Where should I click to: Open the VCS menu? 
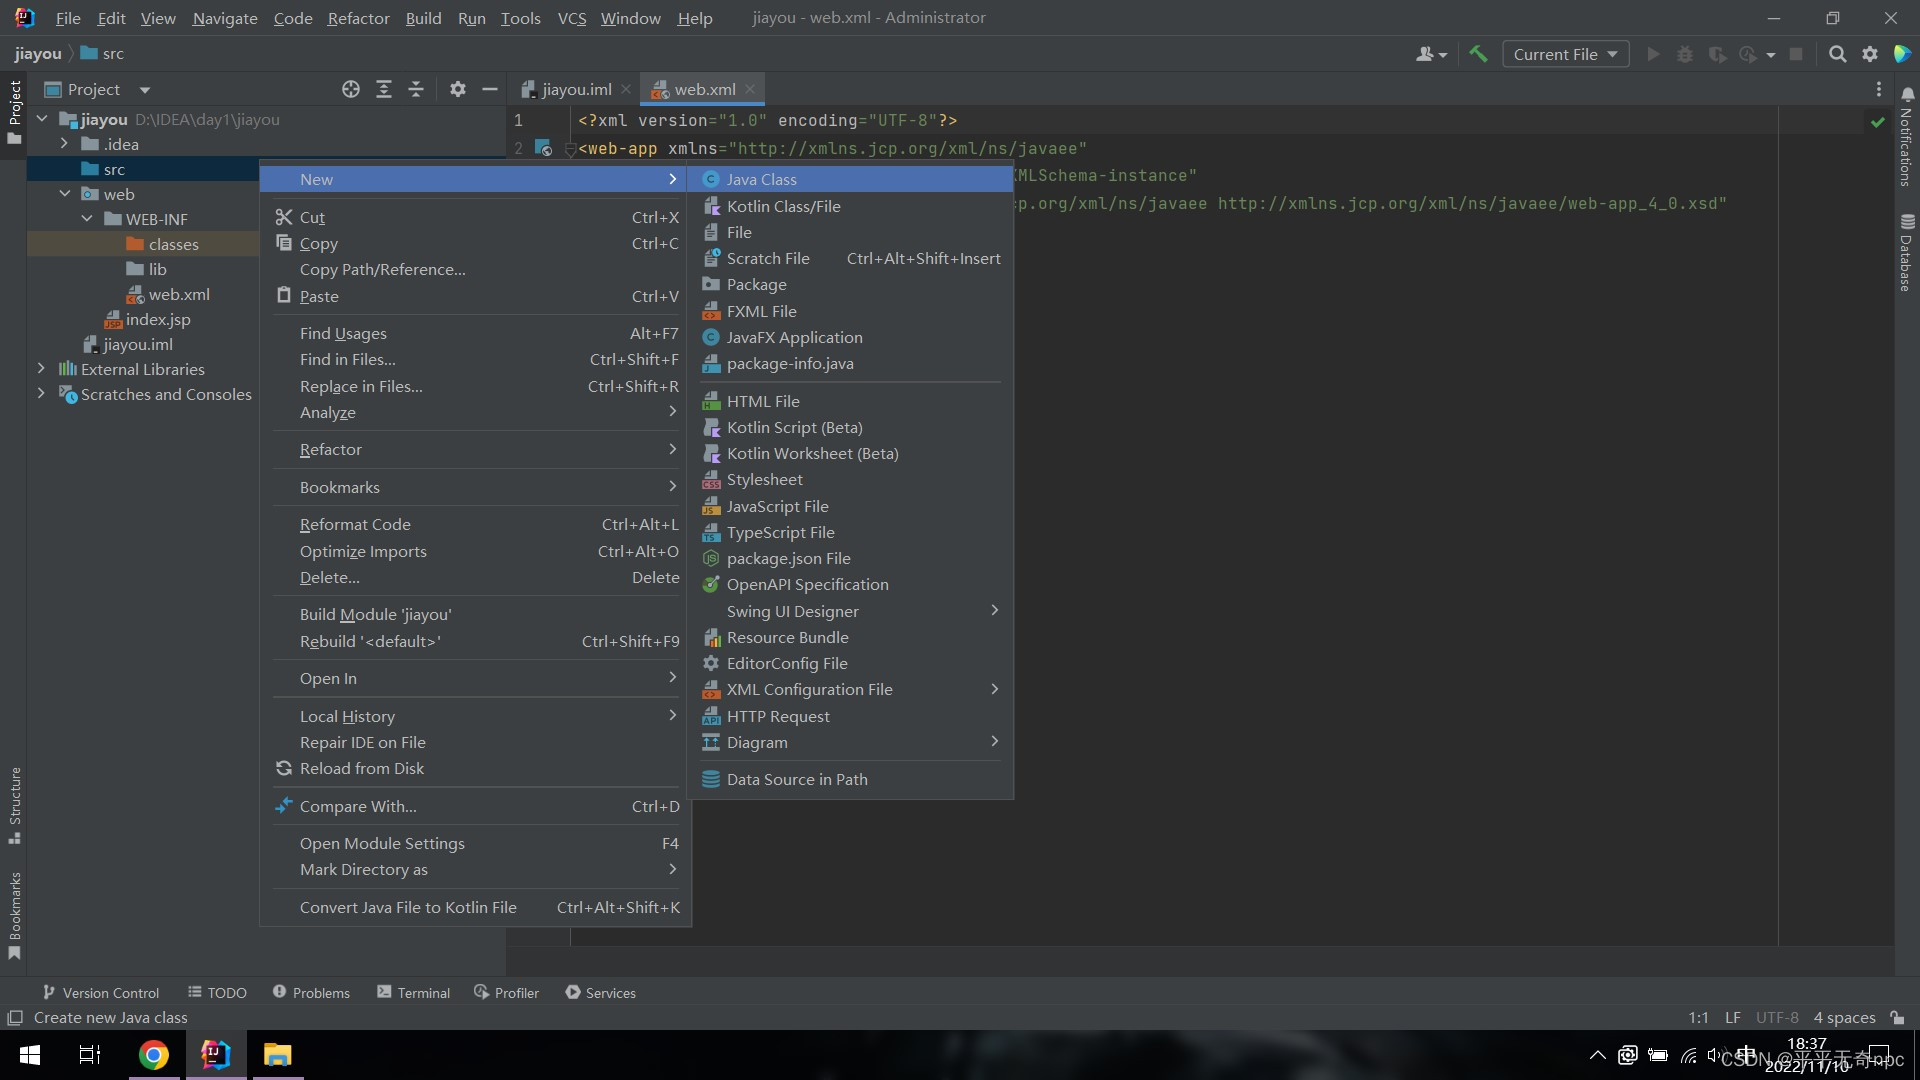(571, 18)
